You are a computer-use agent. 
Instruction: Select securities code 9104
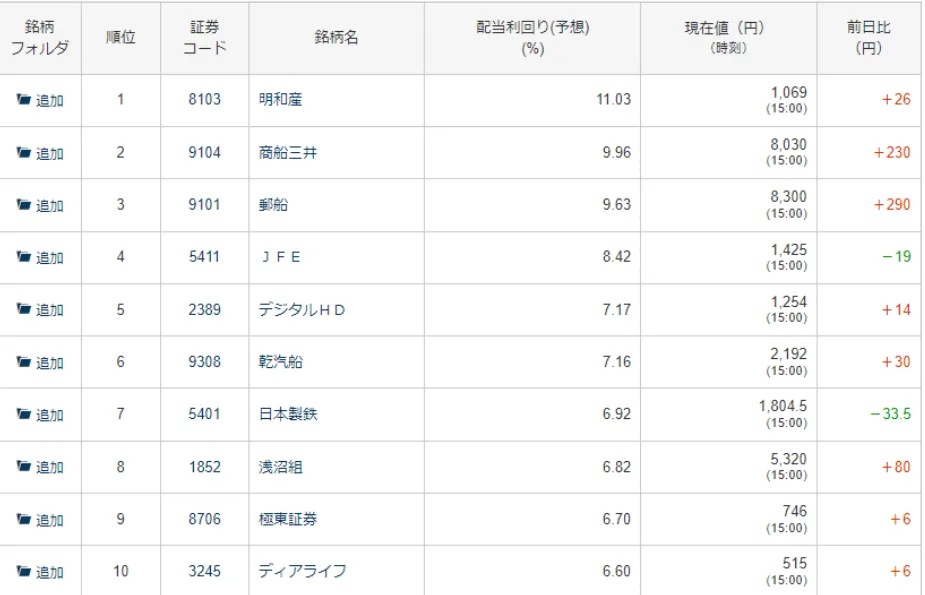click(205, 152)
